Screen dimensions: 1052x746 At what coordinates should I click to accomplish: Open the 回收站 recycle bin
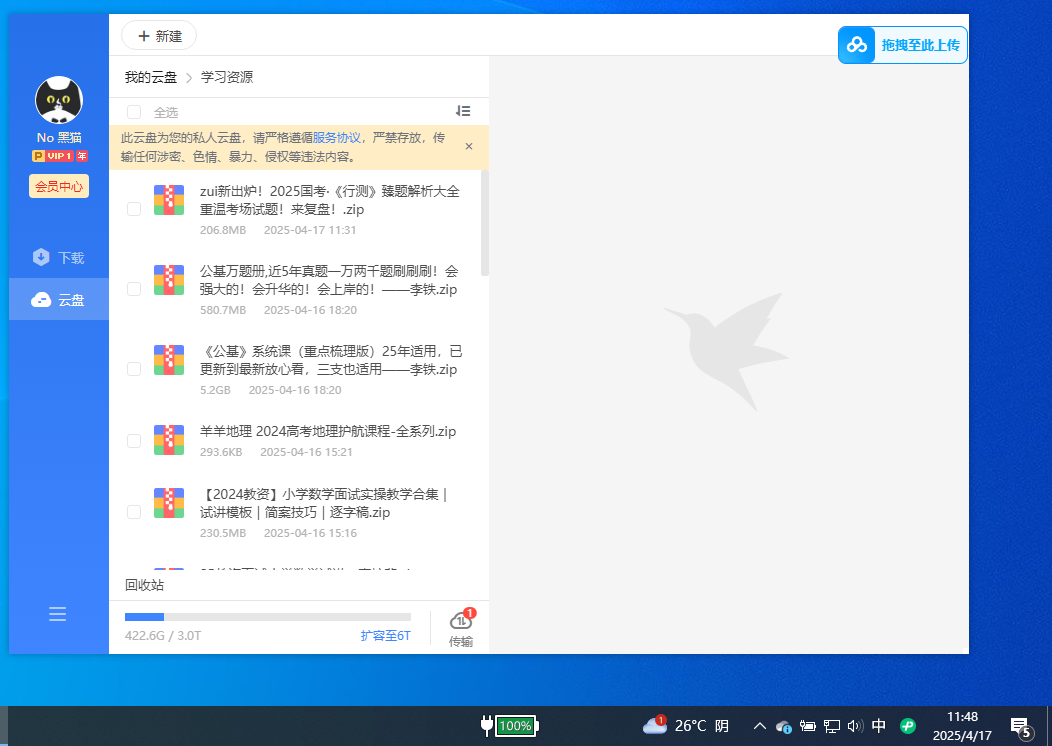pos(144,585)
